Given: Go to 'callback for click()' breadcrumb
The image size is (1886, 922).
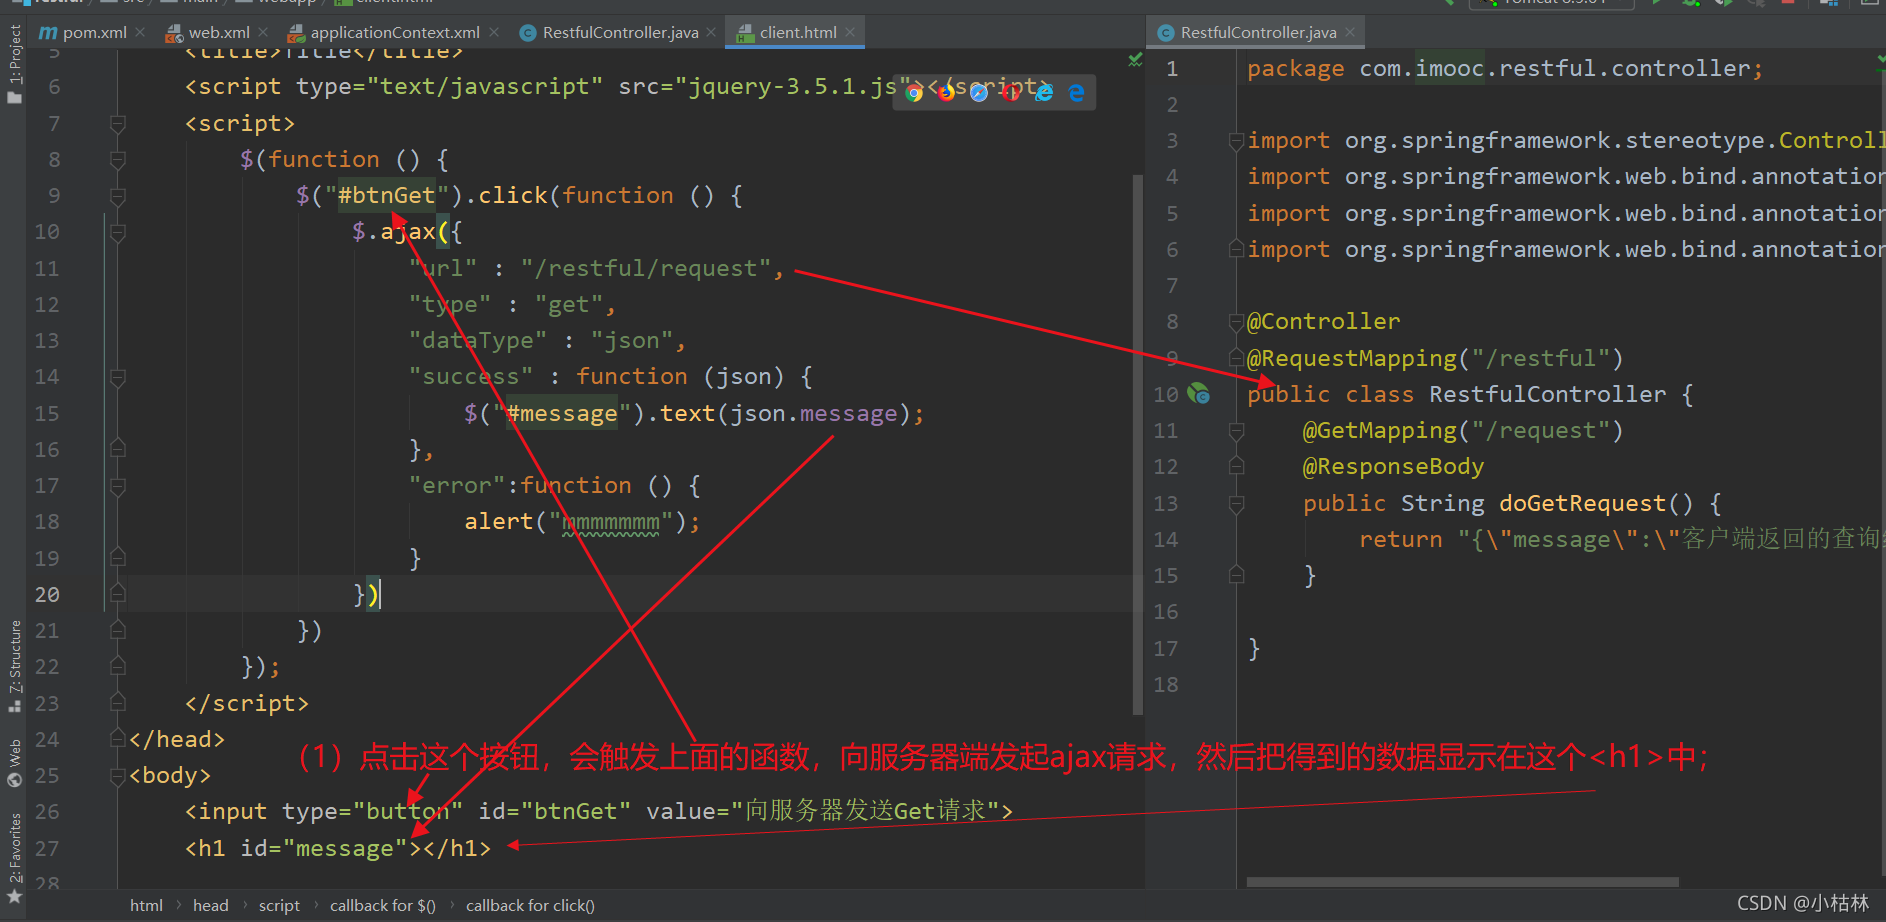Looking at the screenshot, I should [x=530, y=905].
